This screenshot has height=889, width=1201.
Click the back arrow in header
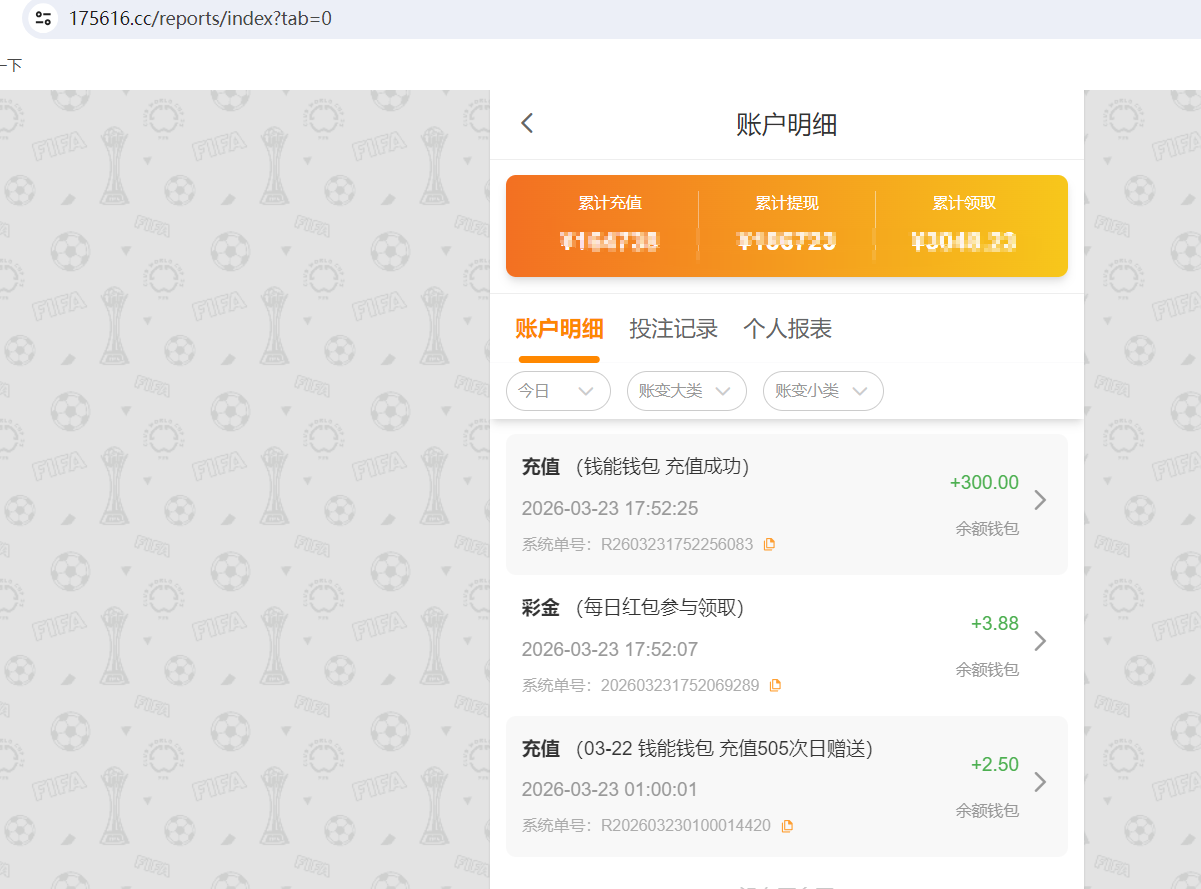click(x=527, y=124)
